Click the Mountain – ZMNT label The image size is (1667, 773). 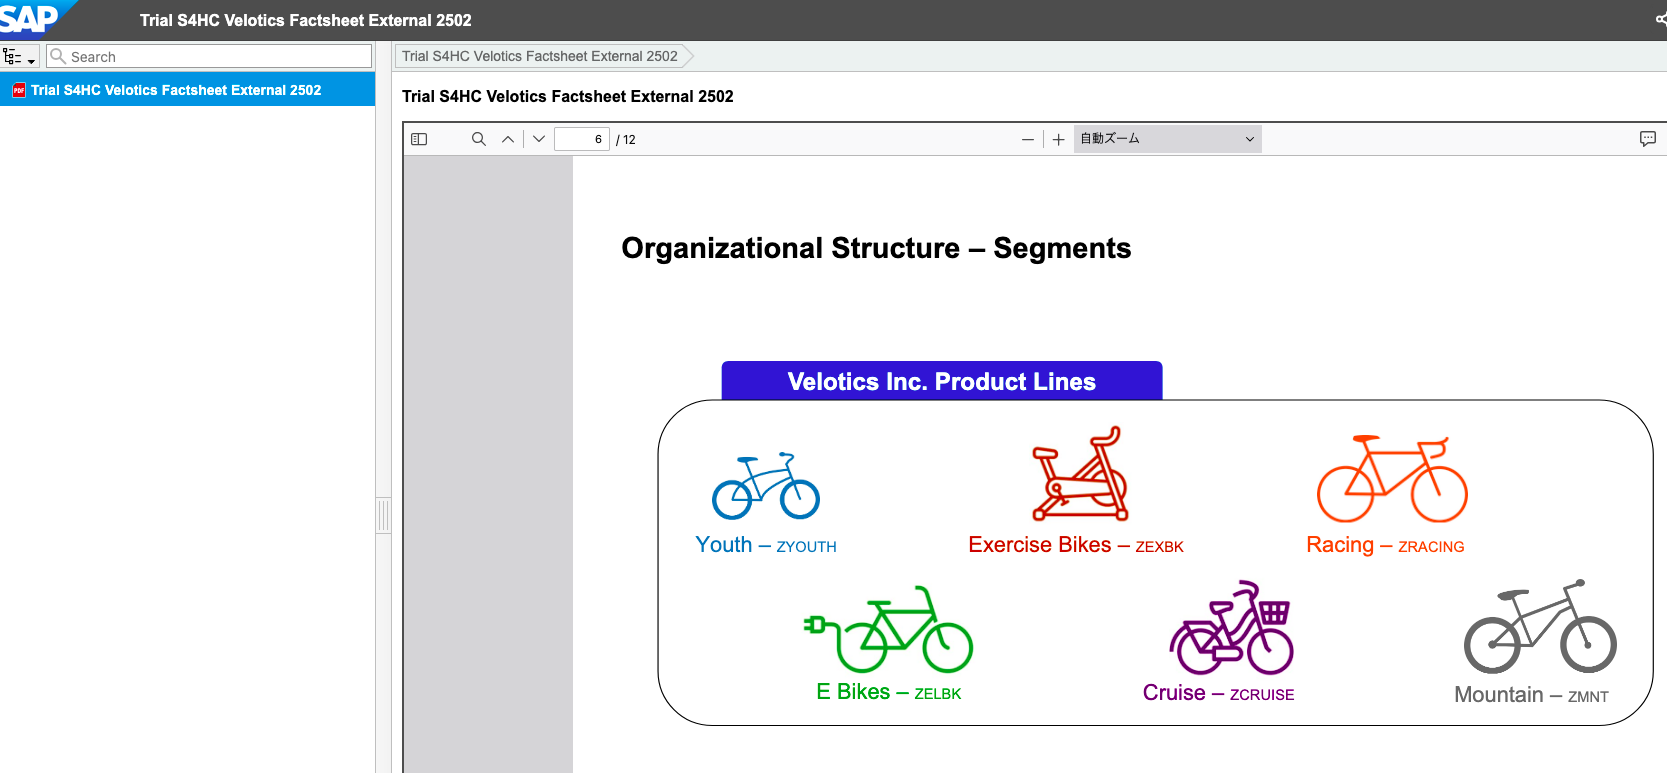1531,695
